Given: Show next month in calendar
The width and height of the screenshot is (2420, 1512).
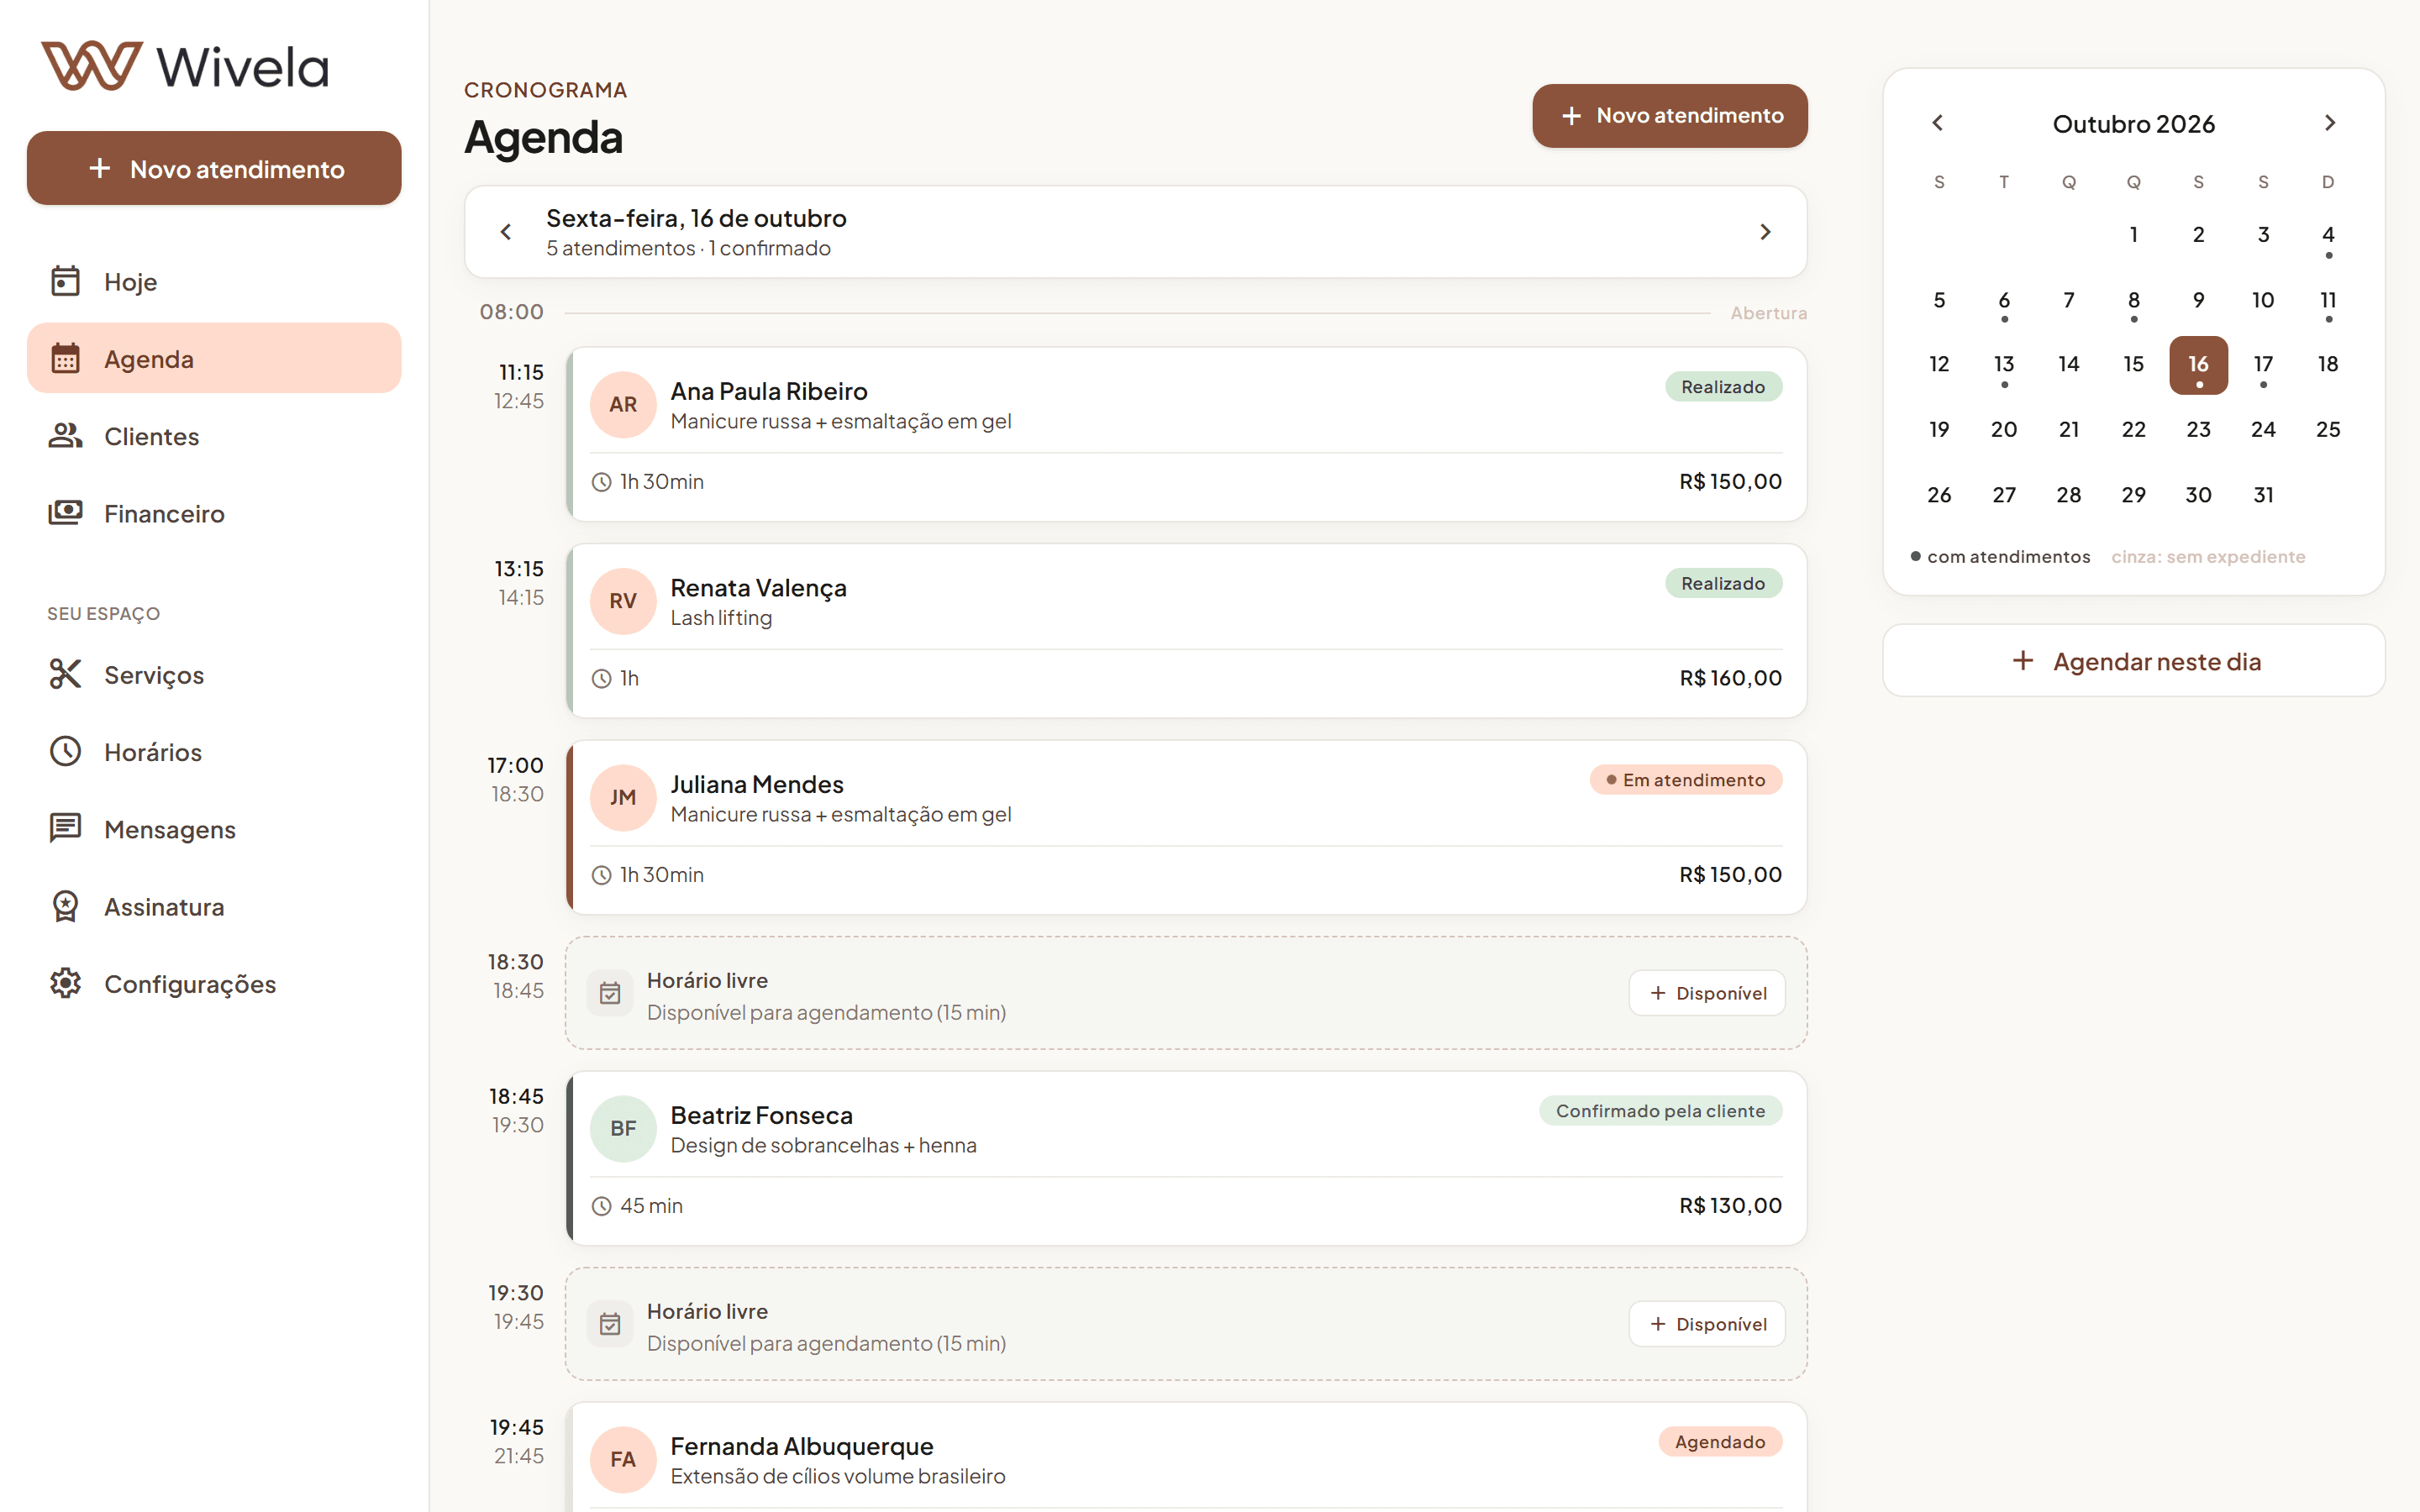Looking at the screenshot, I should tap(2329, 123).
